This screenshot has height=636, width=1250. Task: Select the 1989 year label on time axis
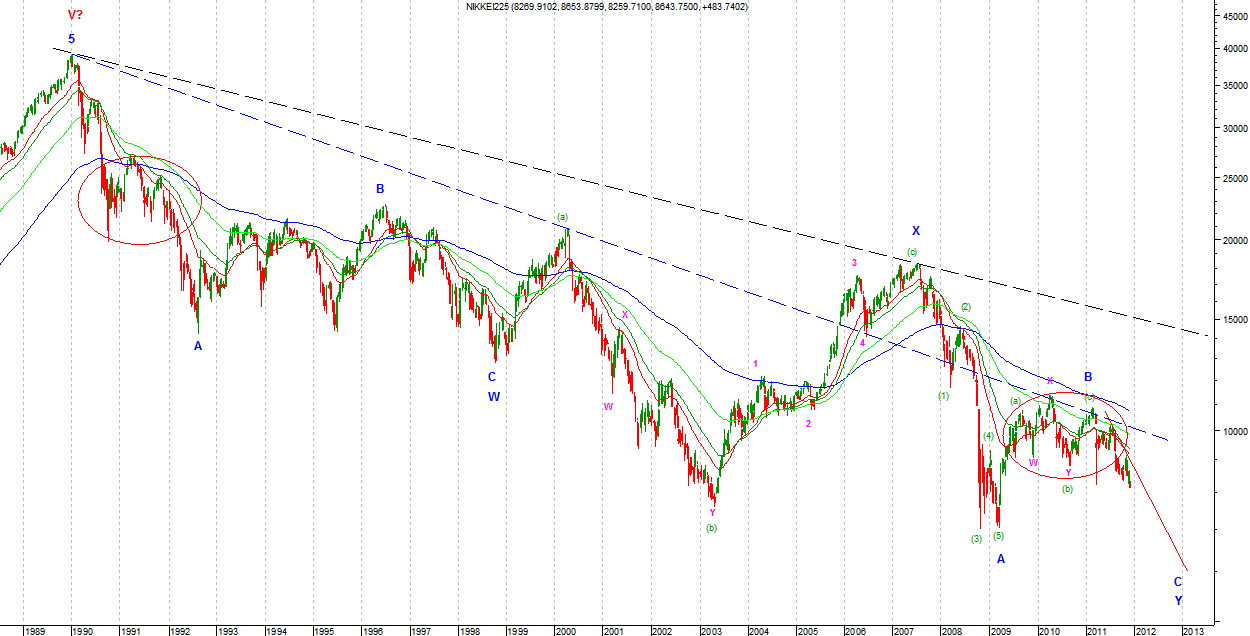[33, 631]
